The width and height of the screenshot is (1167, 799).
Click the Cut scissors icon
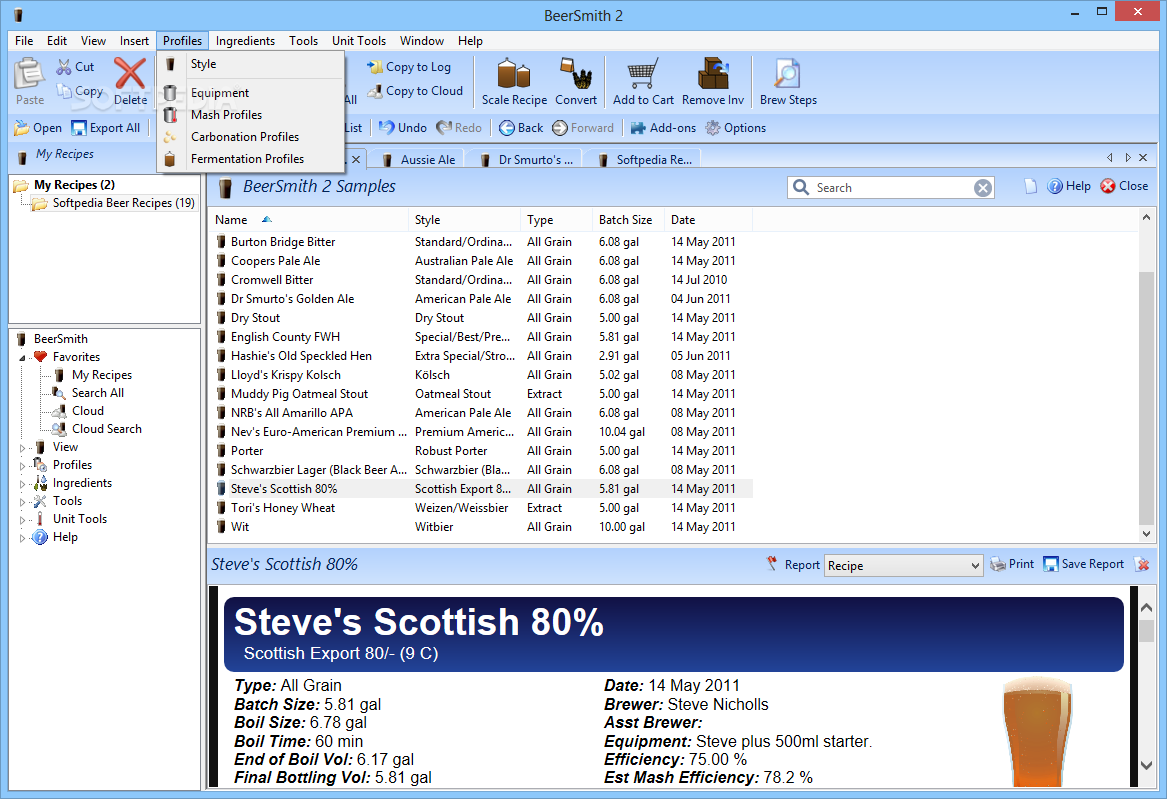(x=64, y=67)
